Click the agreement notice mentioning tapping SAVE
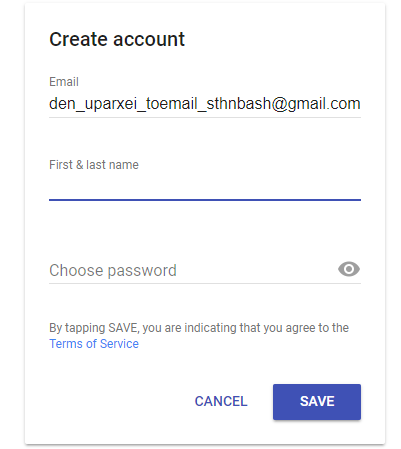The image size is (401, 449). 199,336
